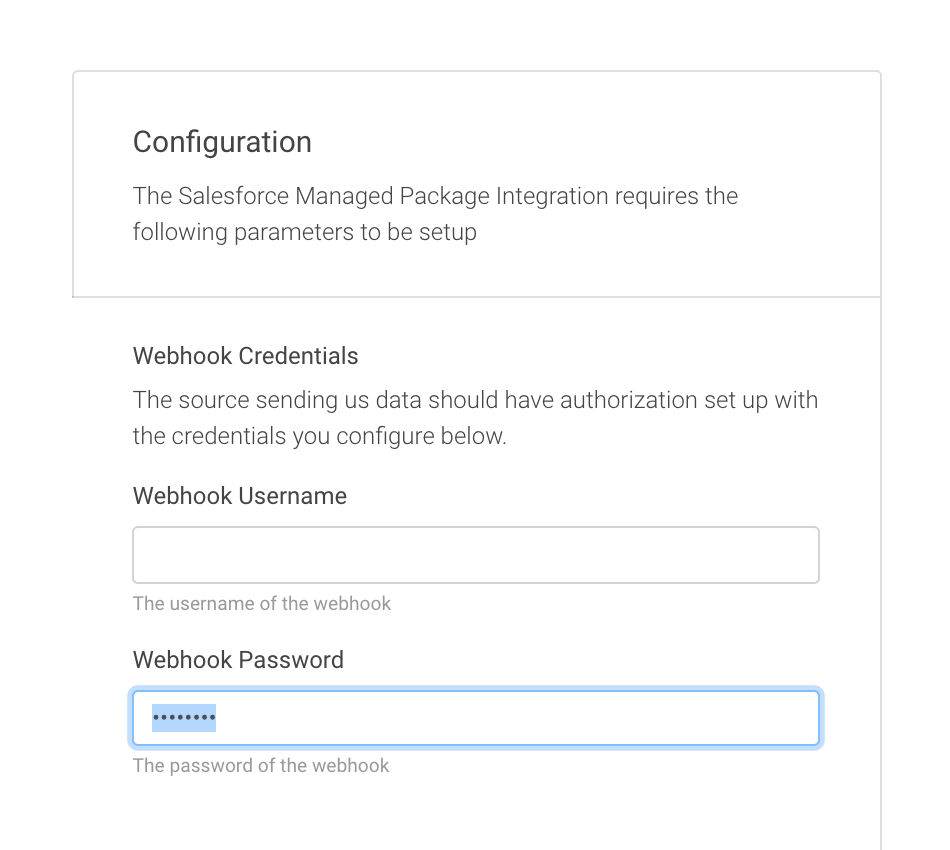Click the hint 'The username of the webhook'

[x=262, y=603]
